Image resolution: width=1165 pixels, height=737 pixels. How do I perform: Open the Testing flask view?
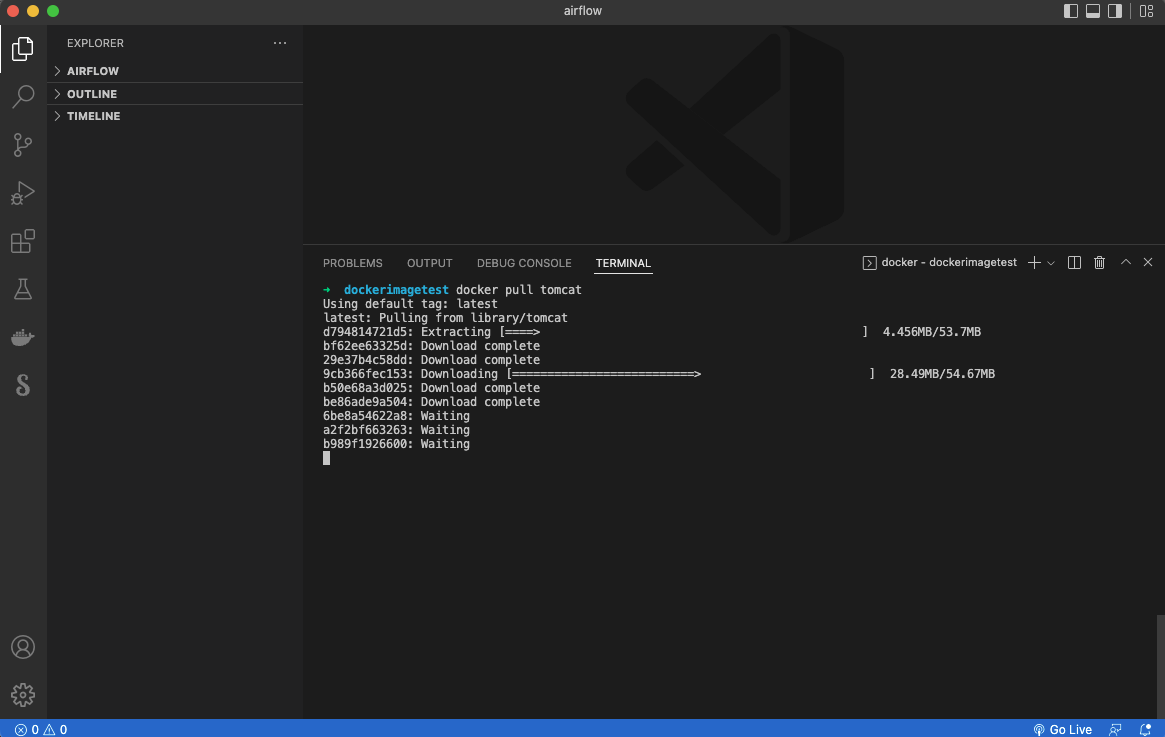(x=23, y=289)
